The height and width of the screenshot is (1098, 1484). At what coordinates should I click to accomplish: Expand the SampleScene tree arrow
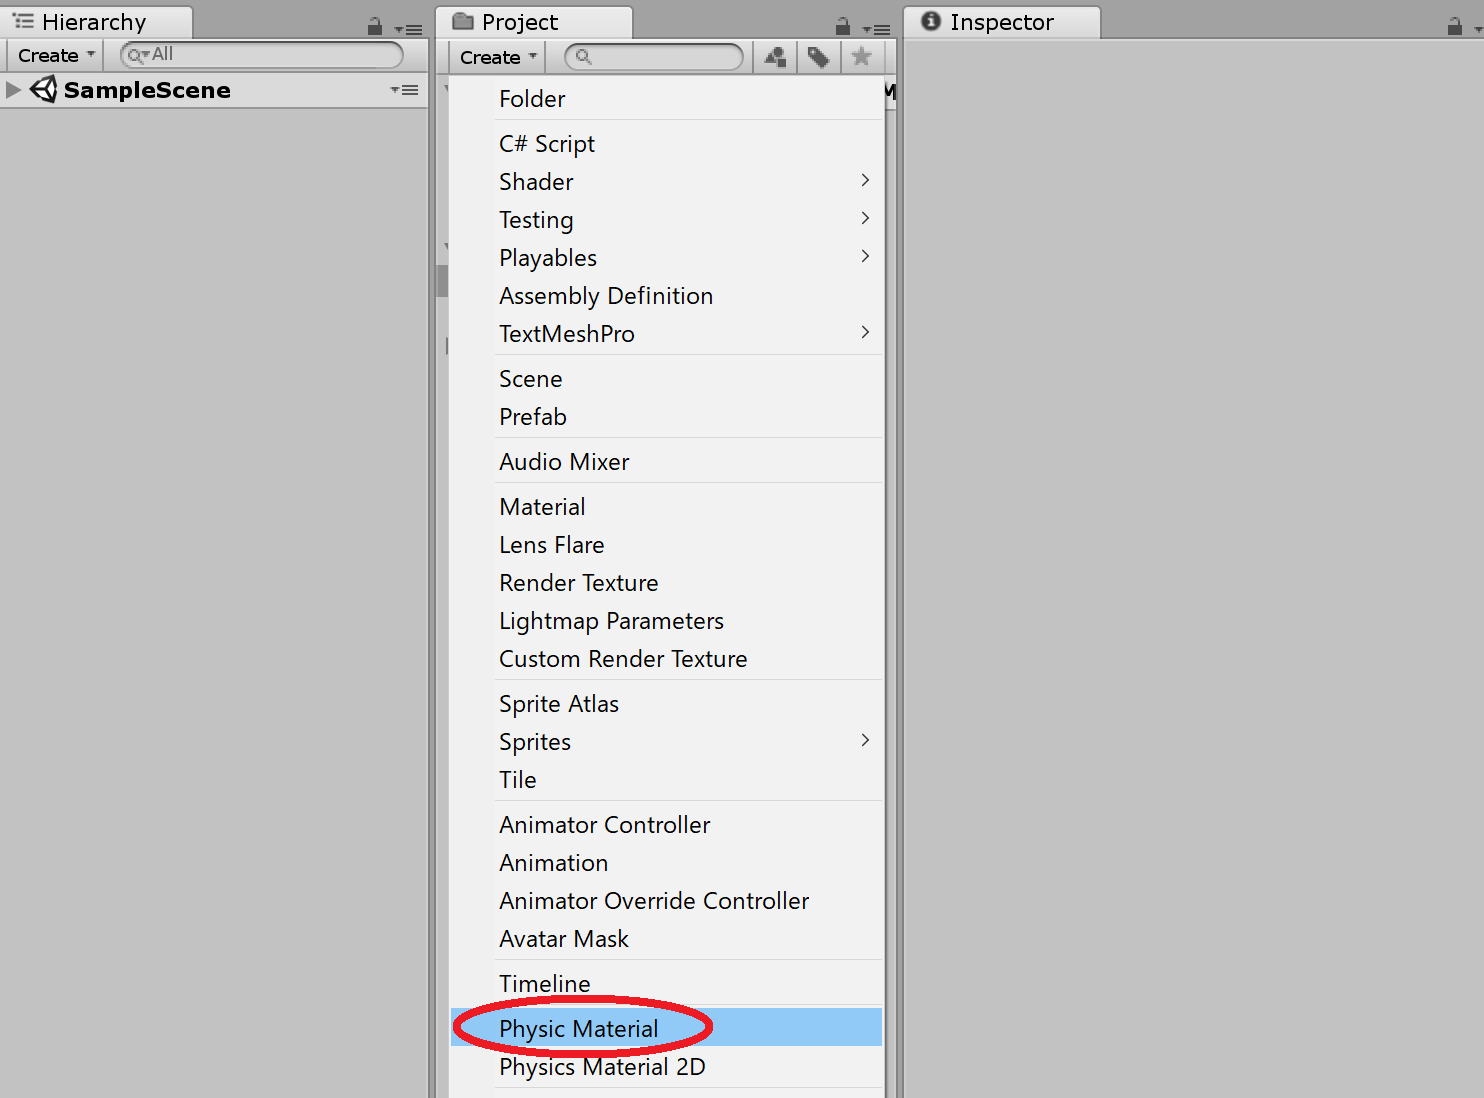tap(13, 90)
